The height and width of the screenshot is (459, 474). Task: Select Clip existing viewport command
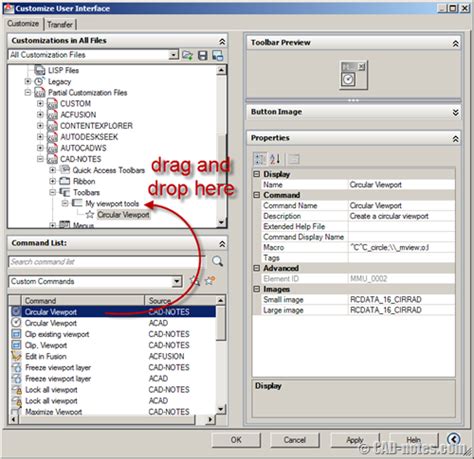(112, 334)
